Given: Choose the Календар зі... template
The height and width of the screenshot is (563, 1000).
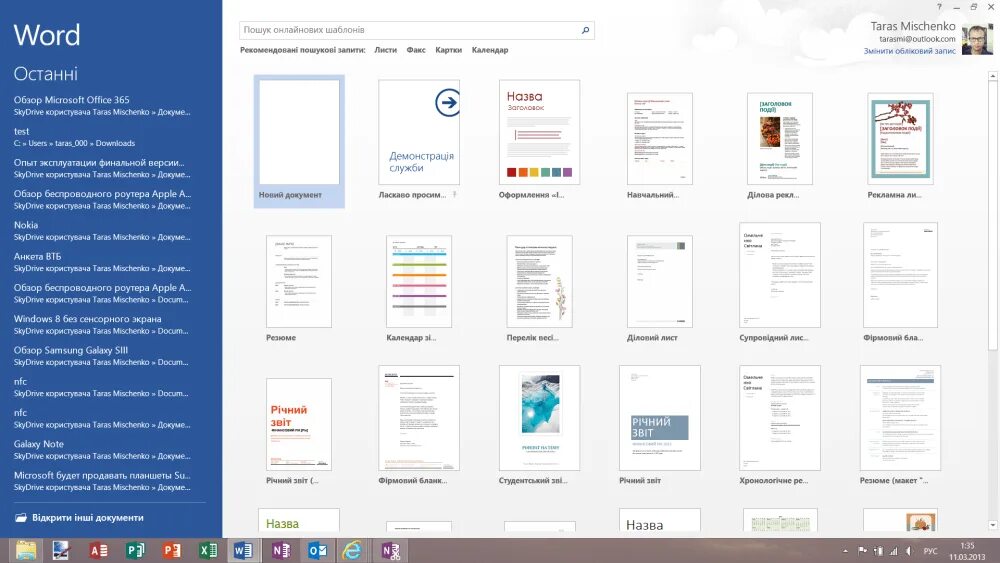Looking at the screenshot, I should tap(419, 281).
